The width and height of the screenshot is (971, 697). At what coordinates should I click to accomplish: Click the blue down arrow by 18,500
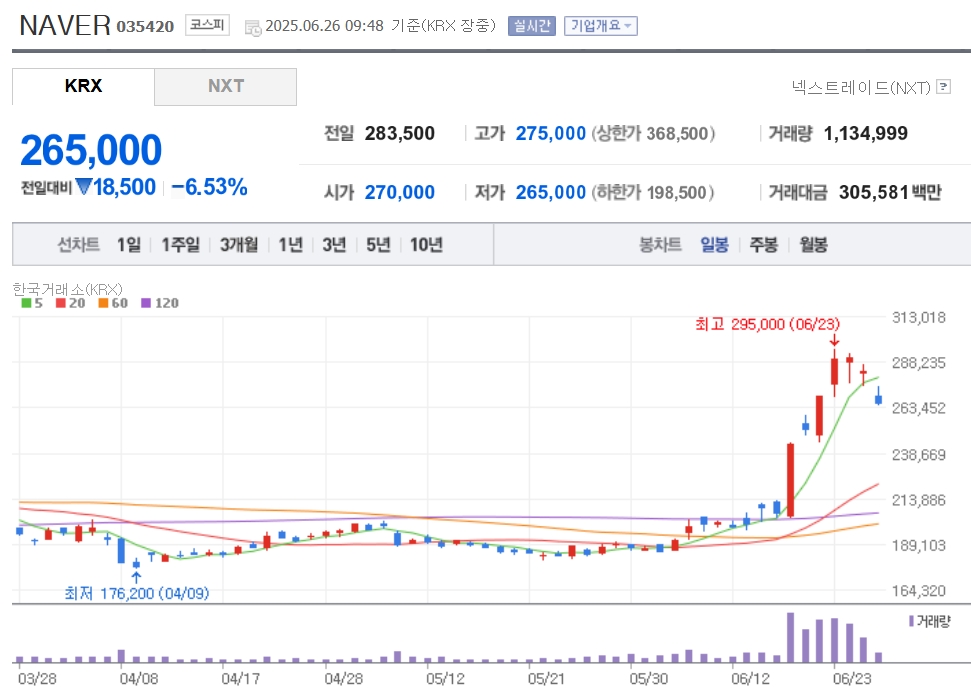(83, 186)
